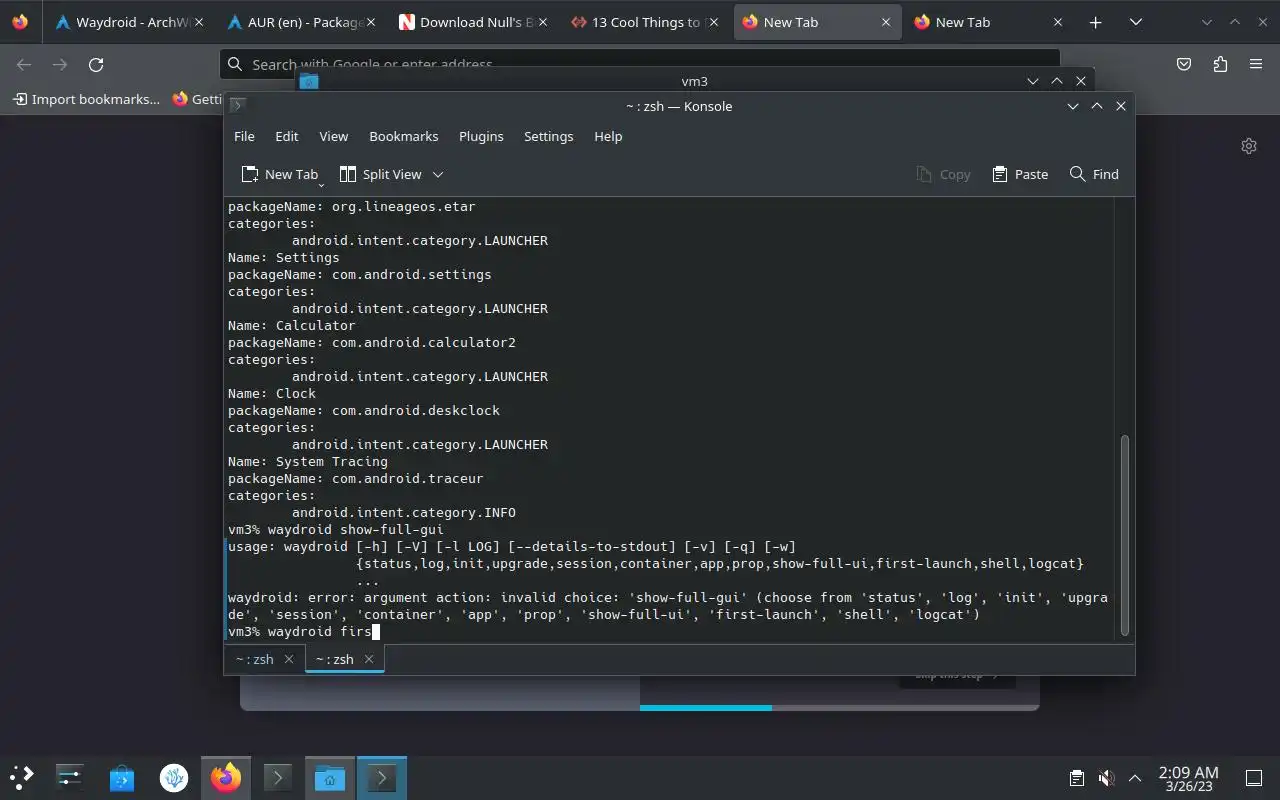1280x800 pixels.
Task: Click Import bookmarks toolbar item
Action: [86, 99]
